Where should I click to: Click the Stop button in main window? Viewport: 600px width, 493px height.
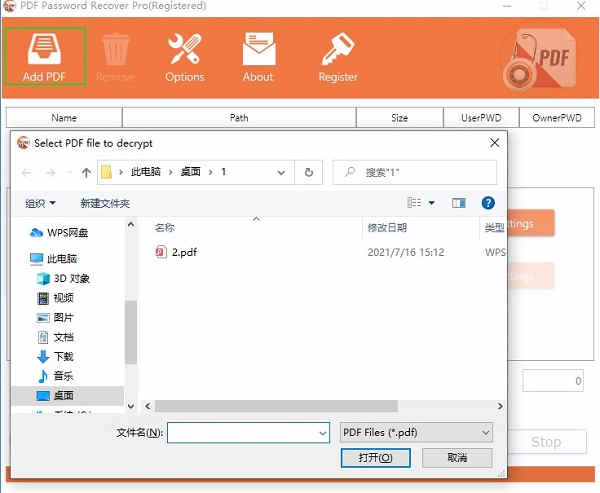coord(546,442)
